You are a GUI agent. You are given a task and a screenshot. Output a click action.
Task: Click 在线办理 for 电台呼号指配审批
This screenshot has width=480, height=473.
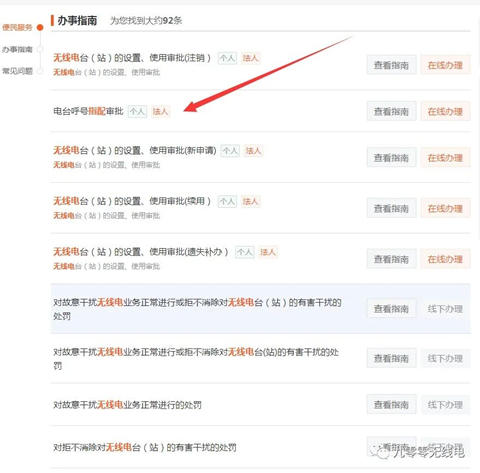(445, 111)
